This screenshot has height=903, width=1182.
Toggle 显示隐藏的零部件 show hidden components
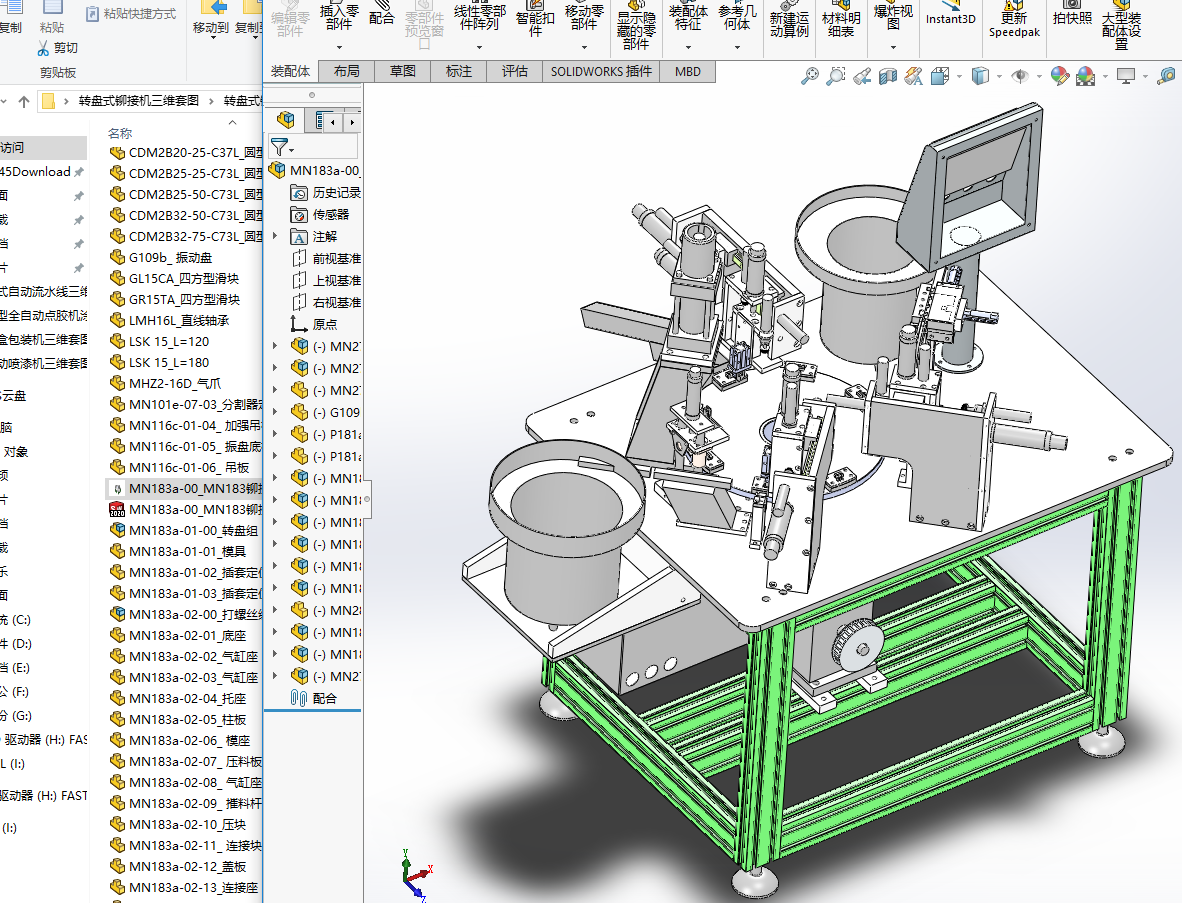pyautogui.click(x=635, y=30)
